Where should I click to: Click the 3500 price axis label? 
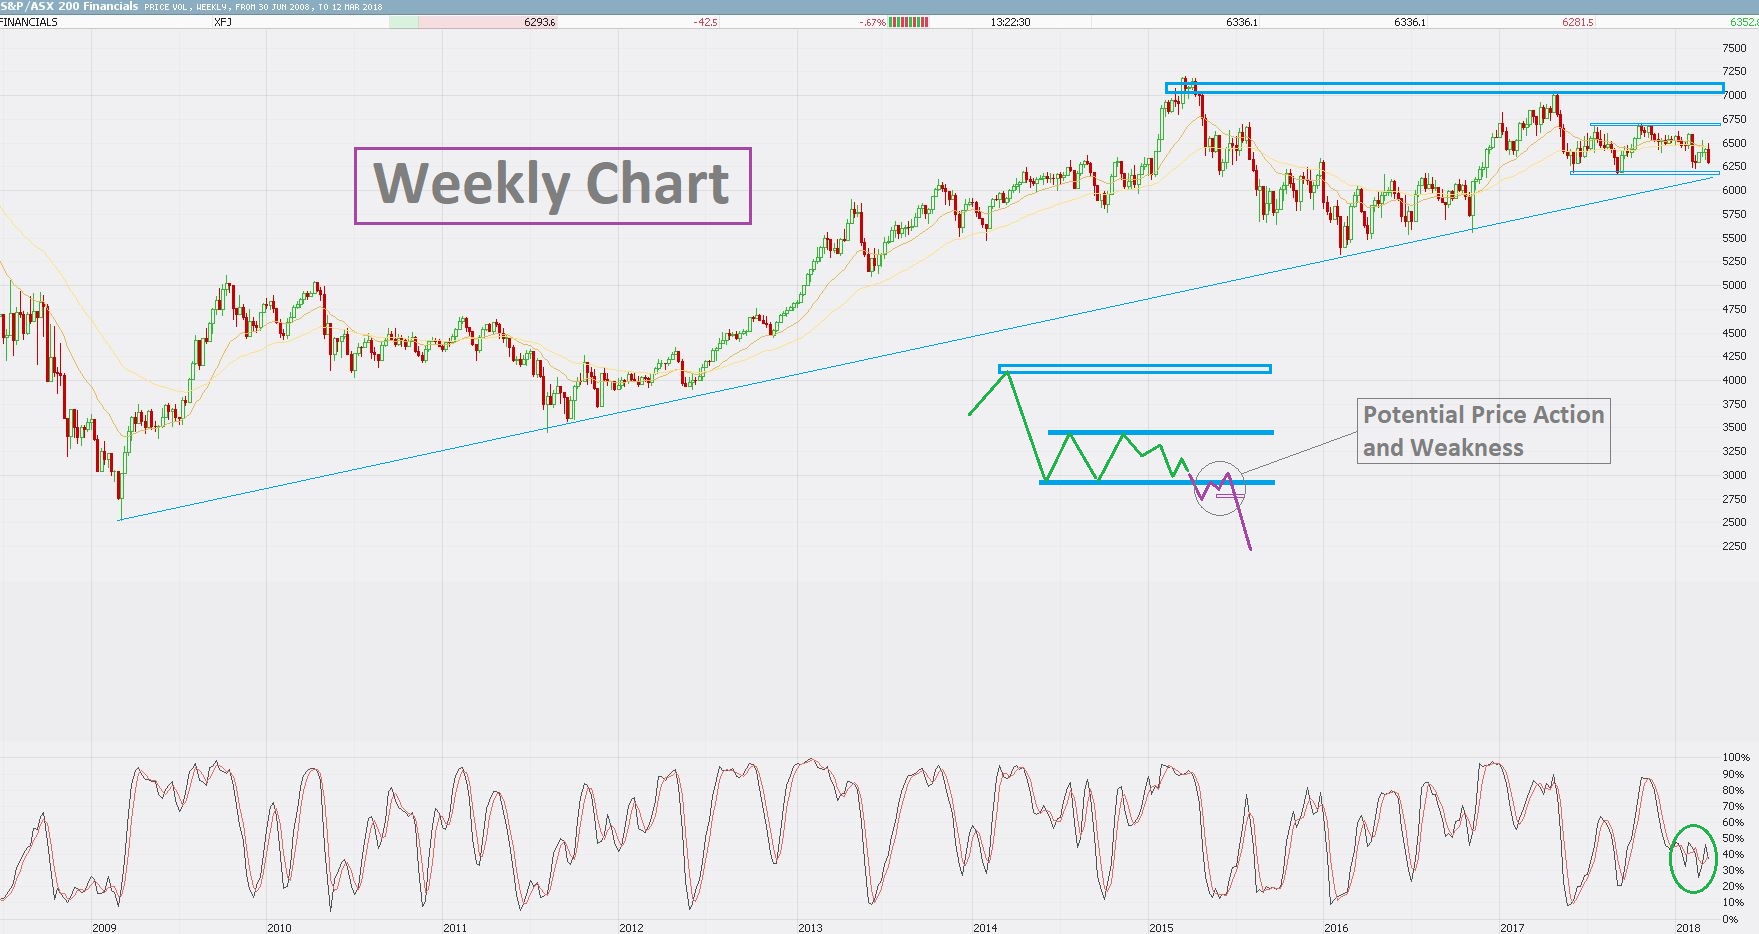tap(1734, 427)
